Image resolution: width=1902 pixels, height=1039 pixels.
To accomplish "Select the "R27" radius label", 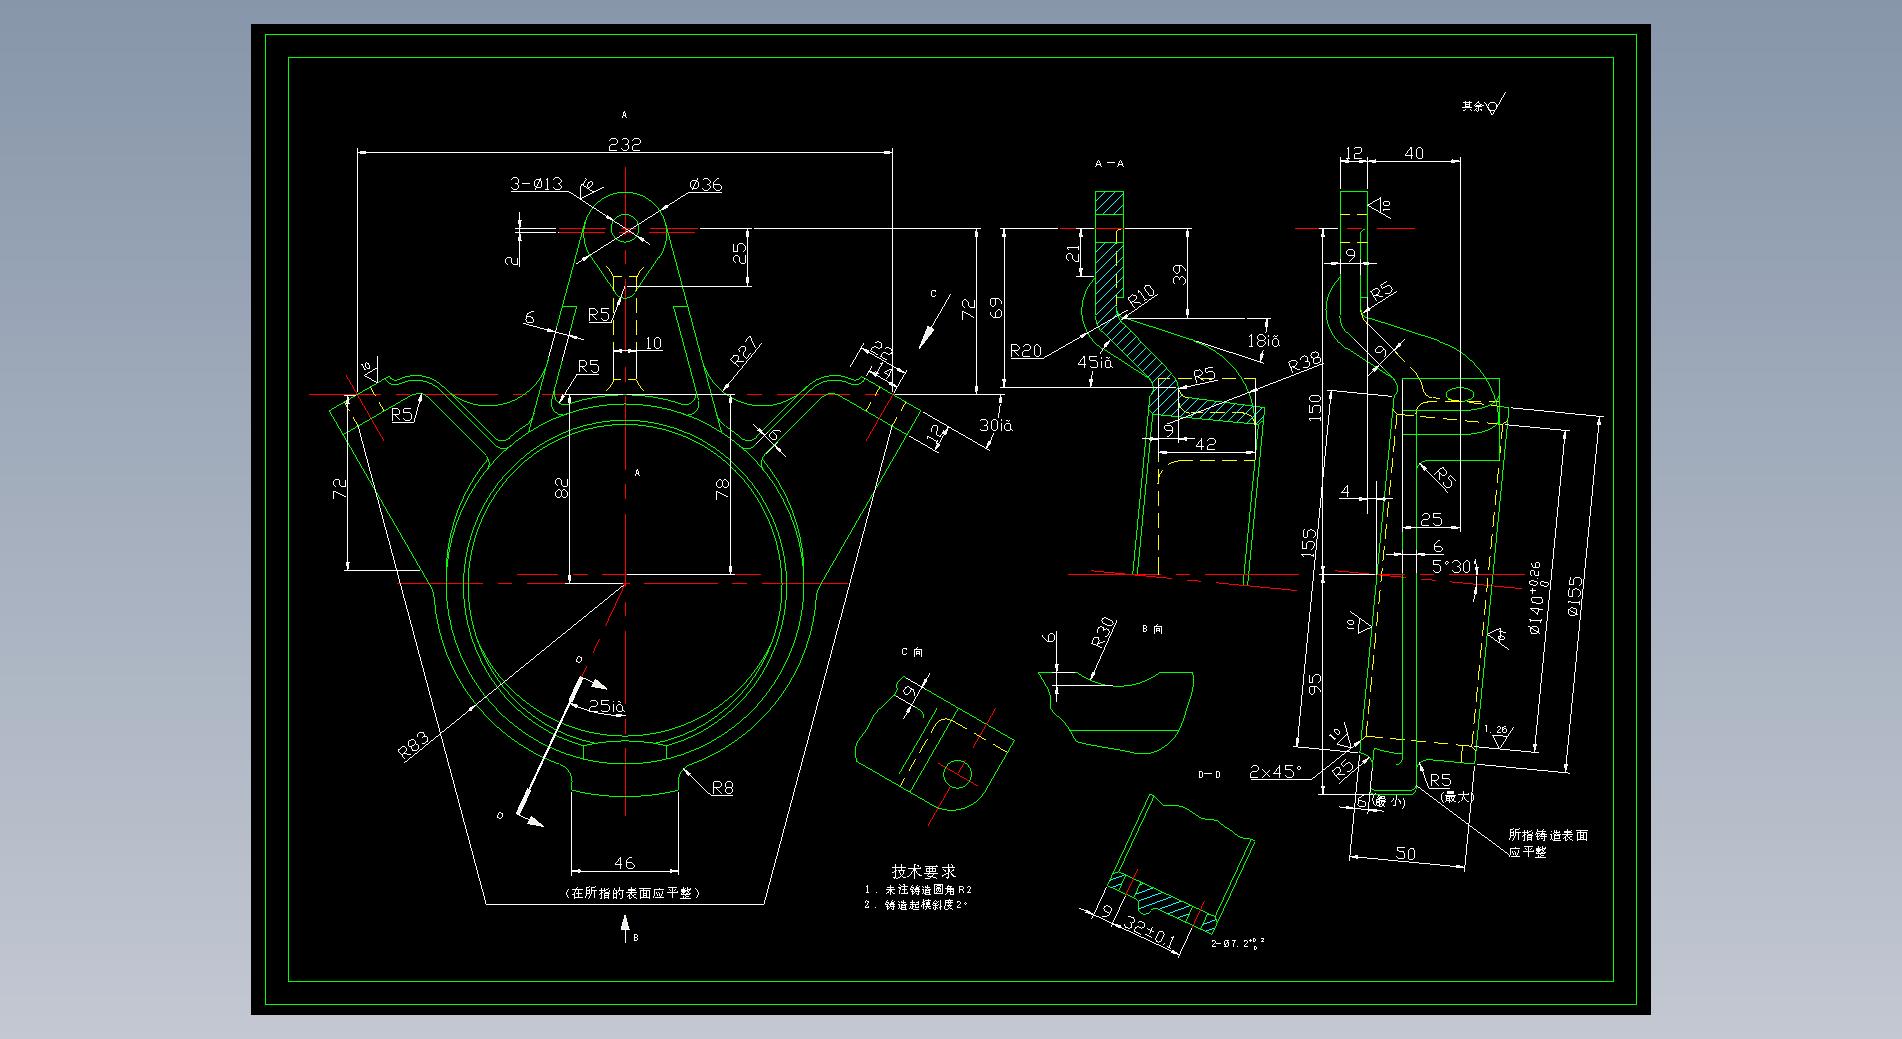I will 744,352.
